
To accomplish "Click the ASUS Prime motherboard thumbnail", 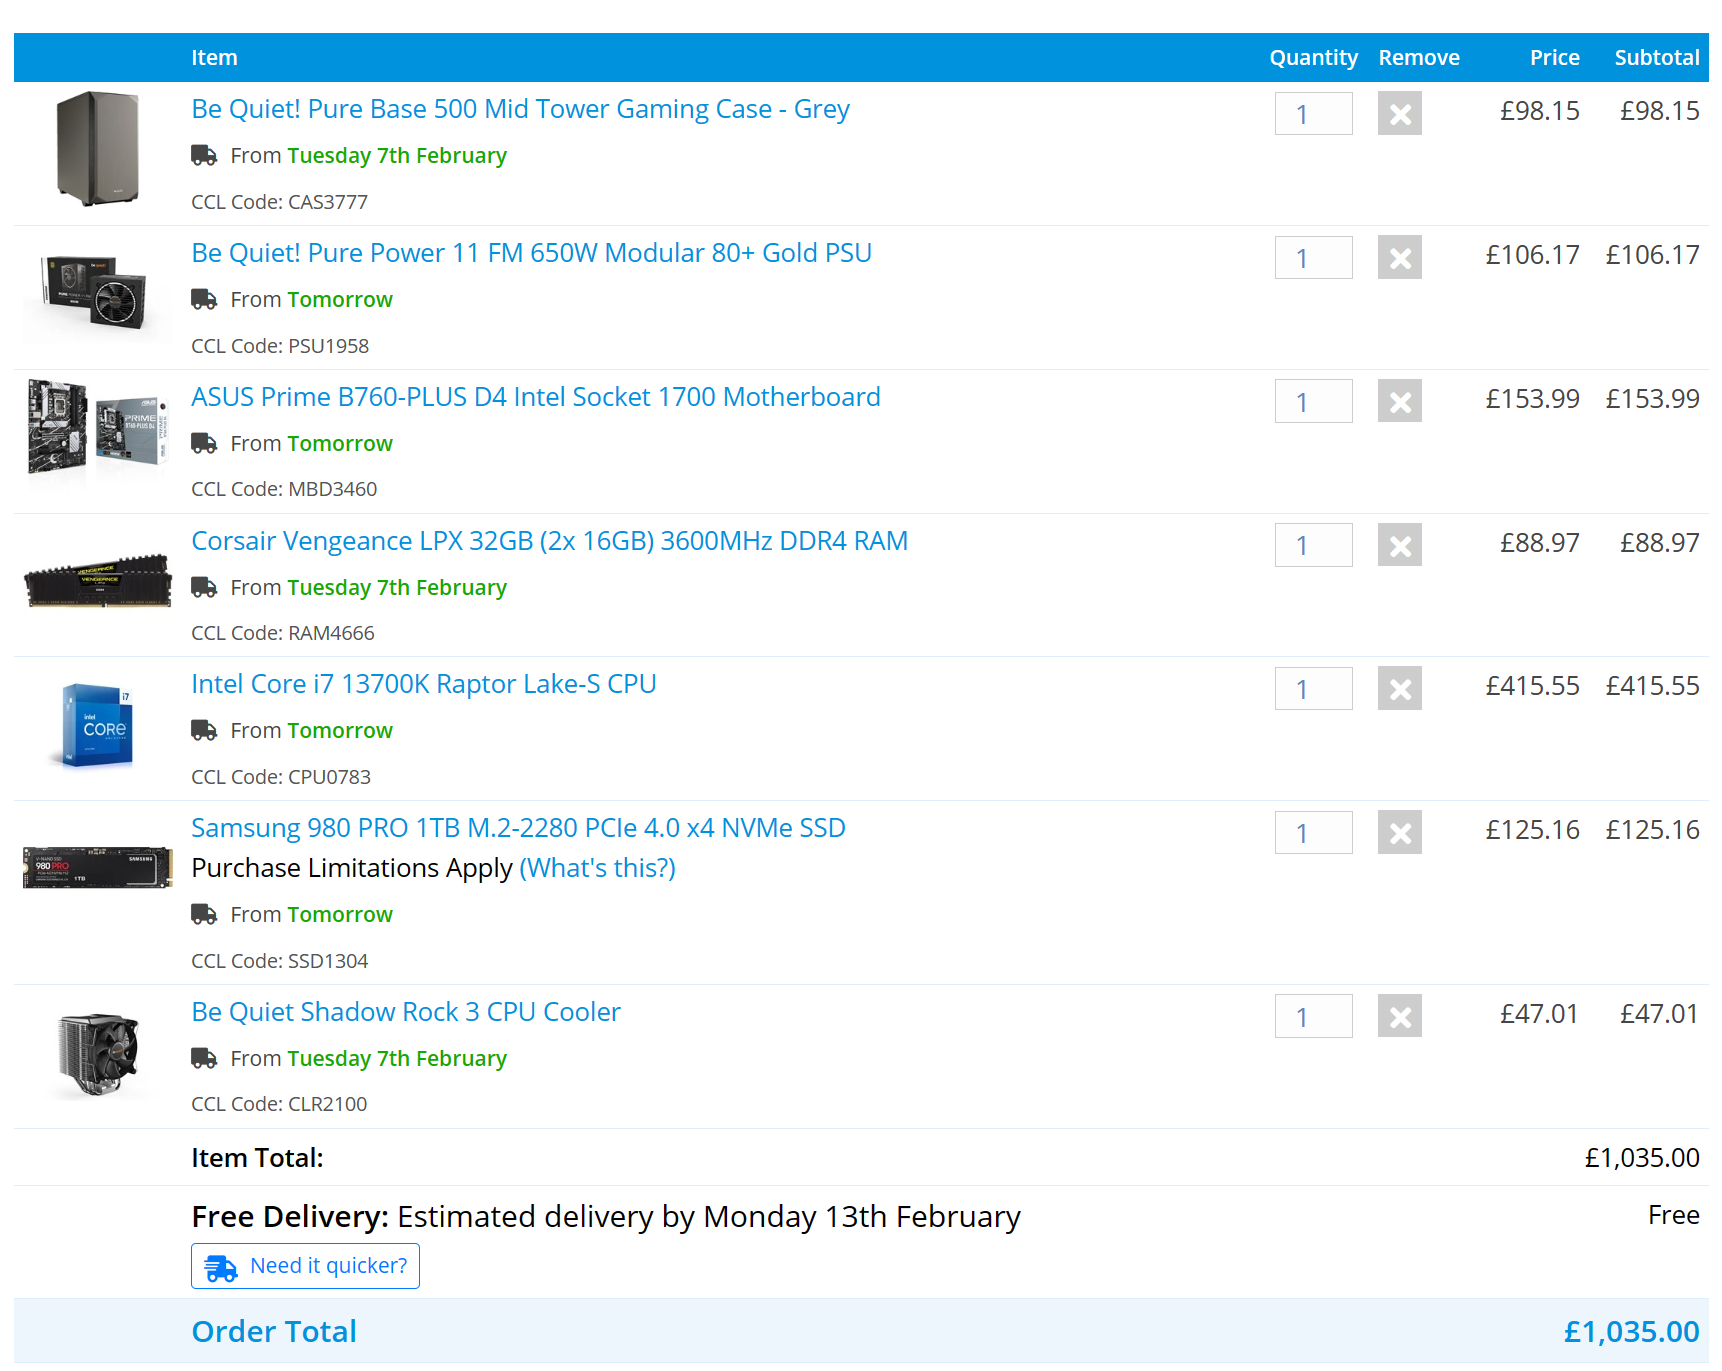I will (97, 427).
